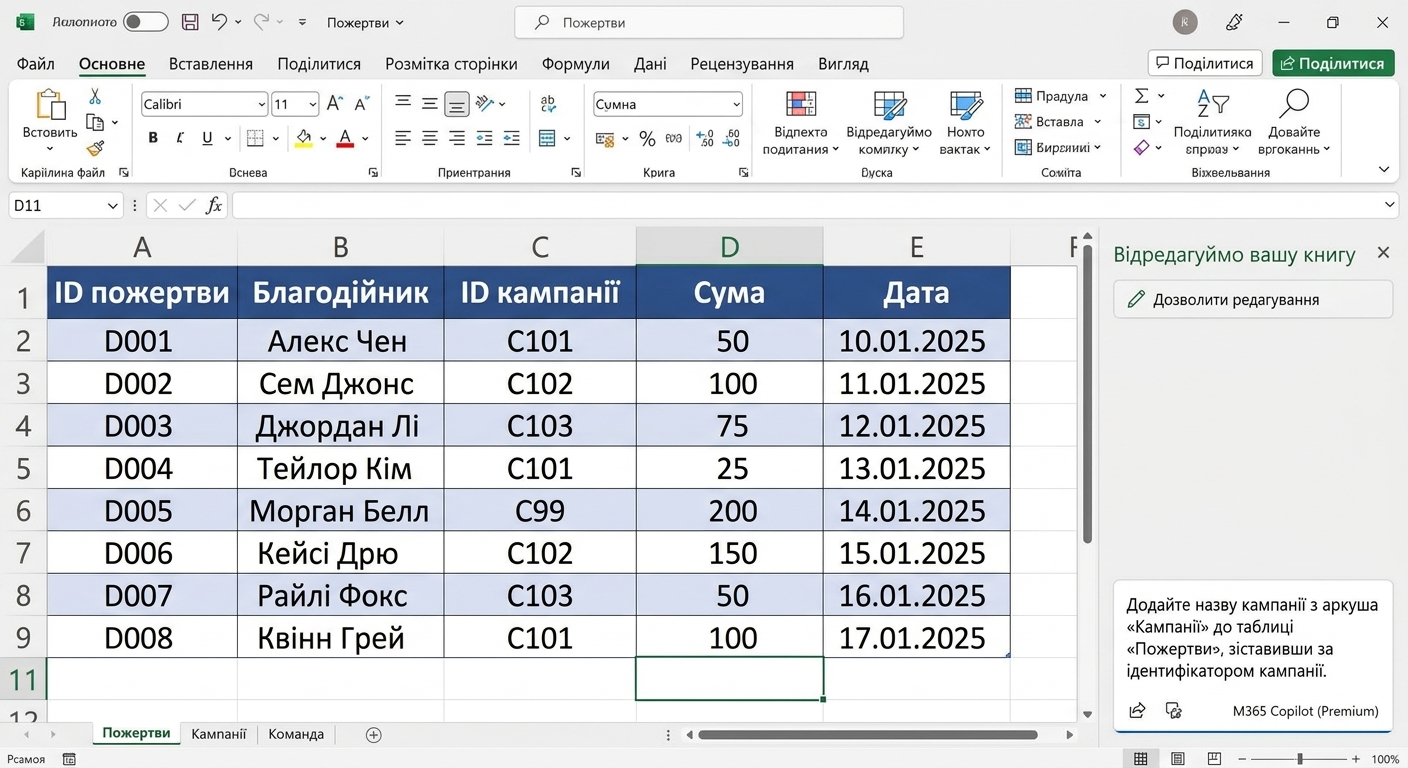Switch to Page Layout view in status bar
The image size is (1408, 768).
pyautogui.click(x=1179, y=759)
